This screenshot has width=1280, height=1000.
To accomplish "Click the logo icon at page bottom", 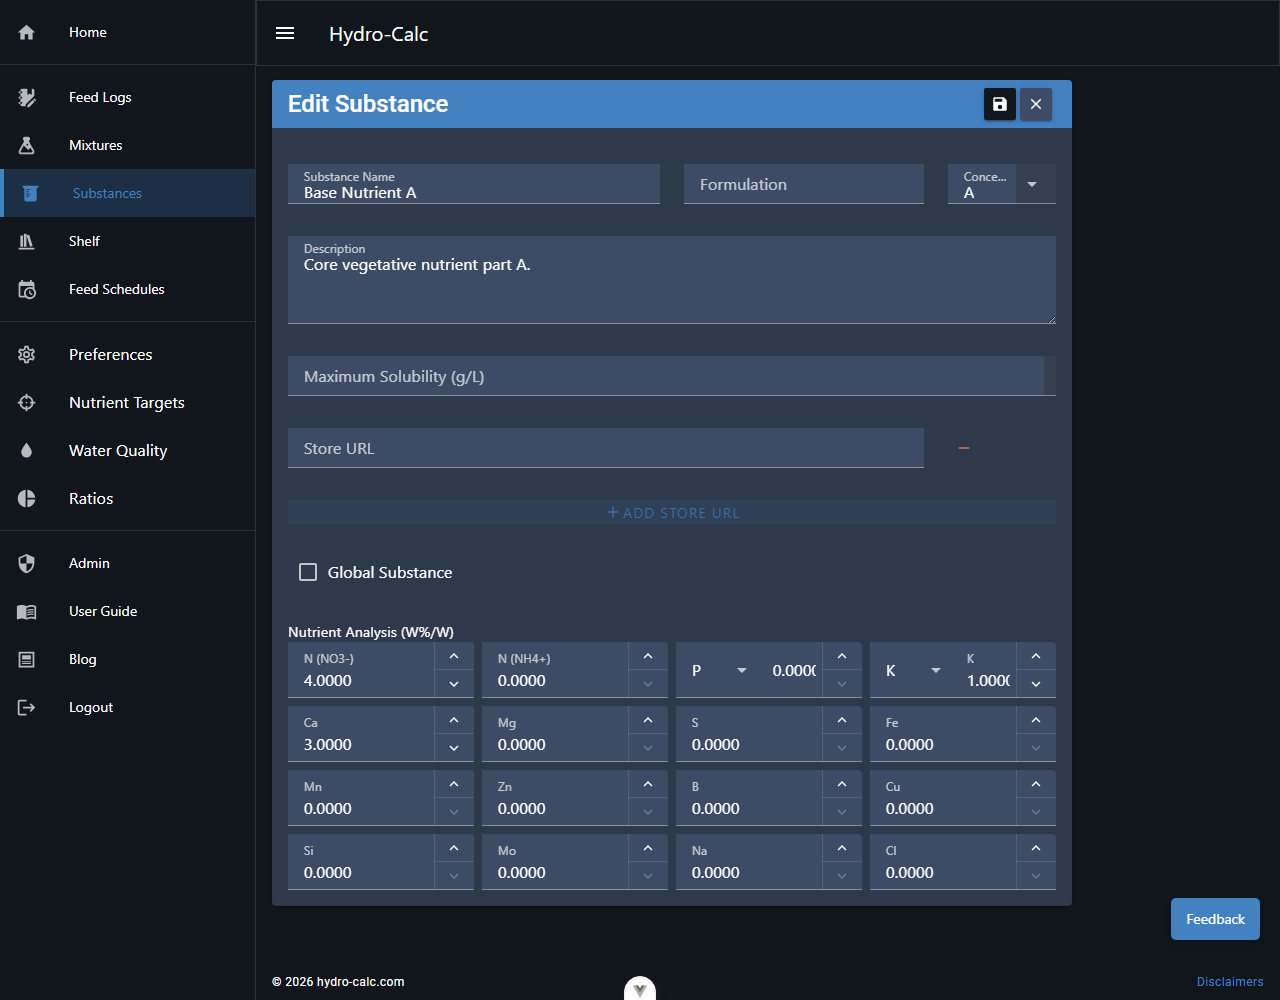I will click(x=640, y=989).
